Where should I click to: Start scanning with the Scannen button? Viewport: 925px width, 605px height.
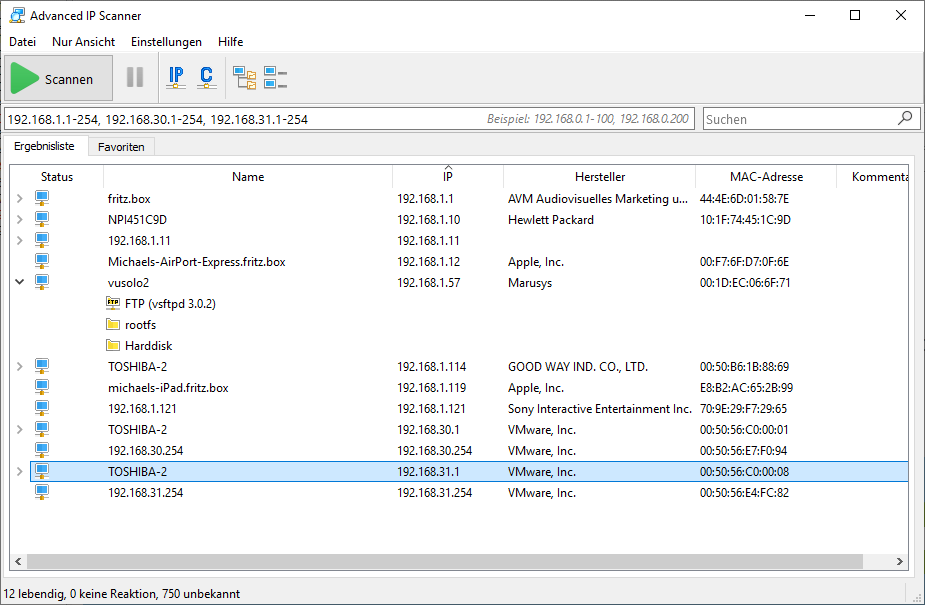58,78
